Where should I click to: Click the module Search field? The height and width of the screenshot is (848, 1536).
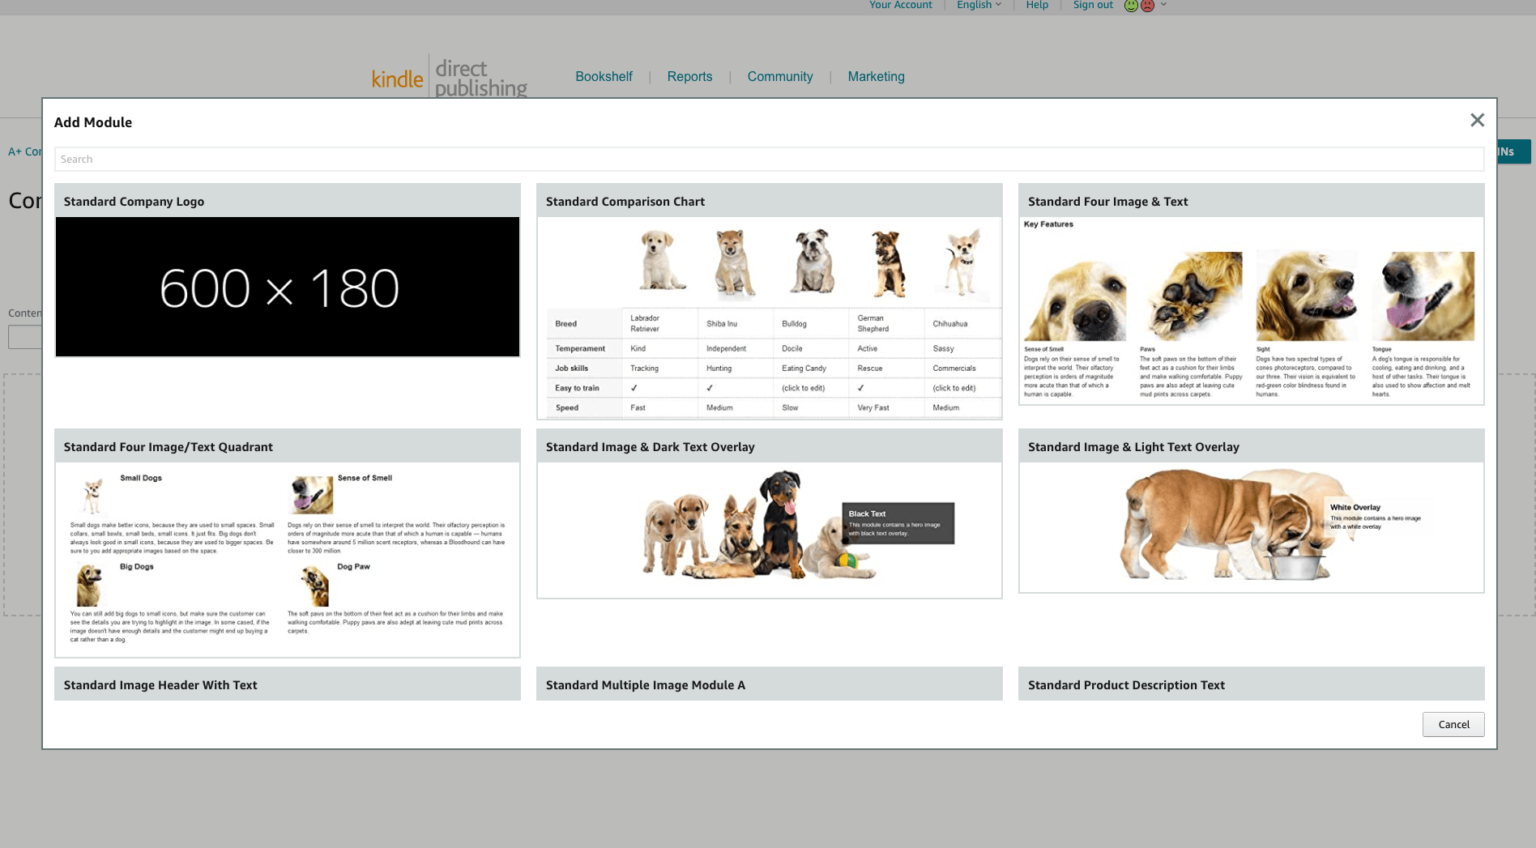(768, 159)
